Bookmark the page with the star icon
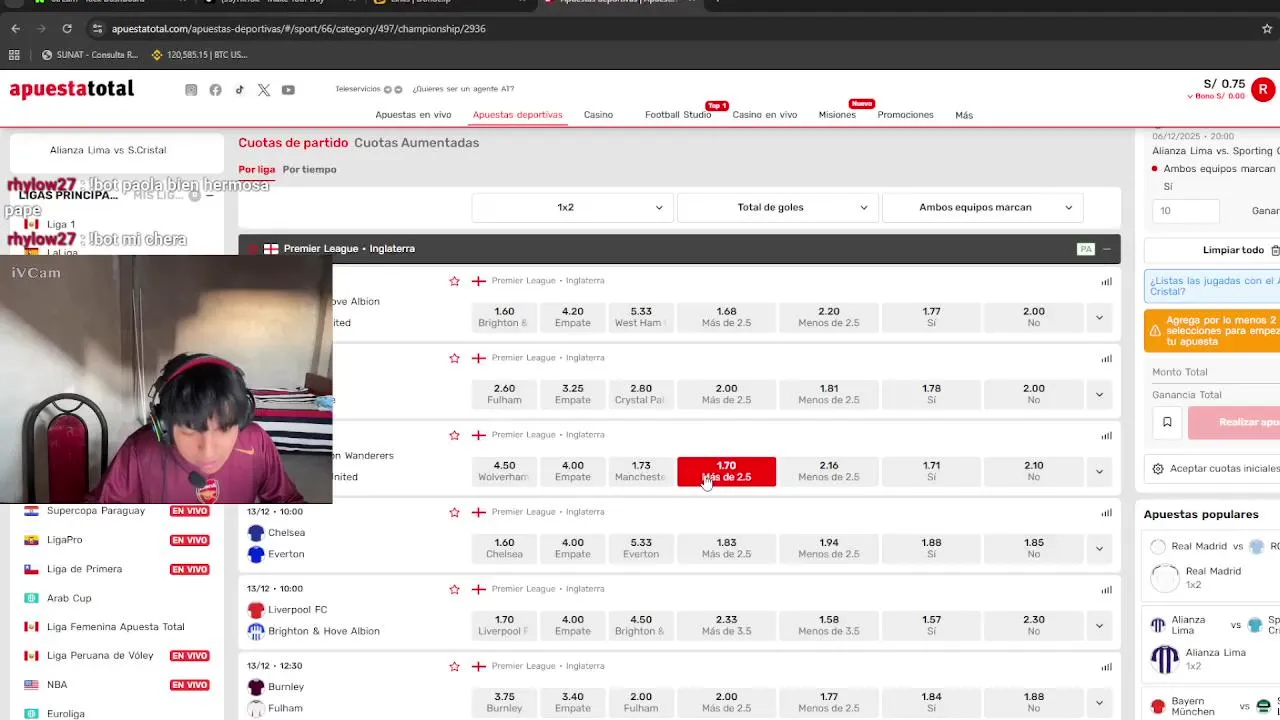 pyautogui.click(x=1267, y=29)
